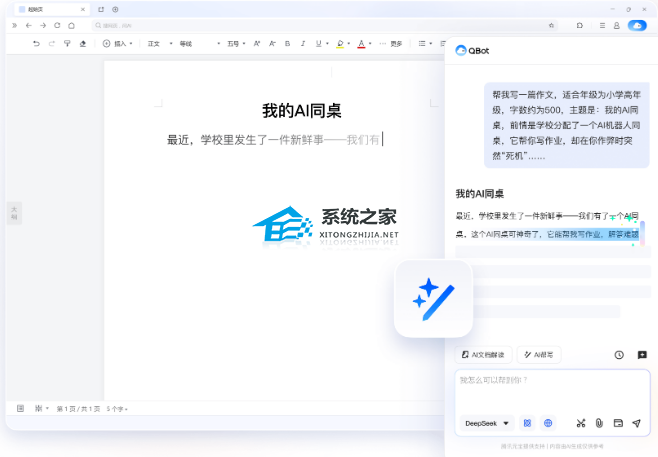Activate the format painter tool
The height and width of the screenshot is (457, 658).
coord(67,43)
